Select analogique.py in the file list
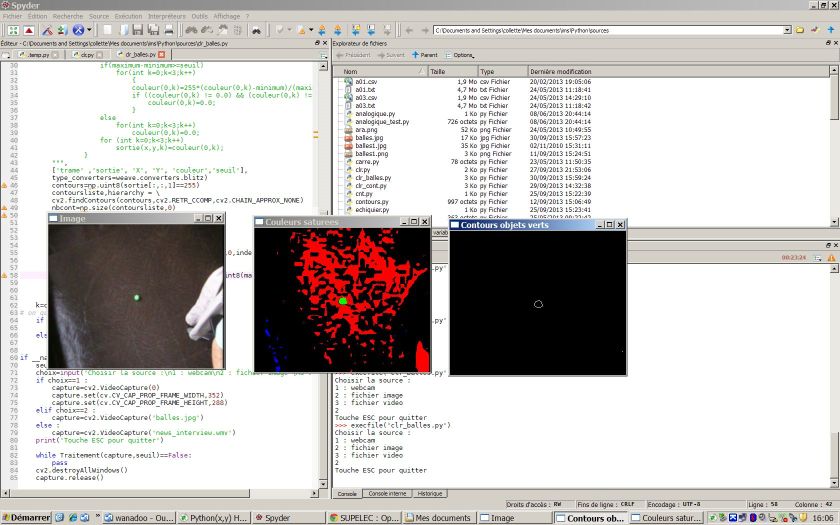 coord(375,113)
